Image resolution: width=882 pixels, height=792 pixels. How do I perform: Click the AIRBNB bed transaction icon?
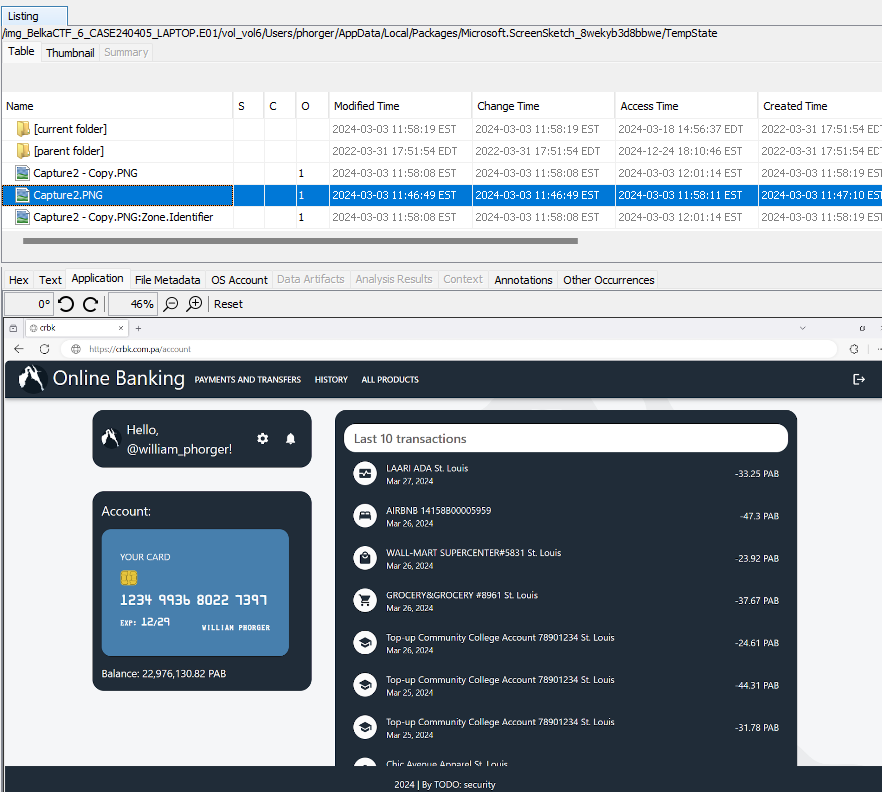(364, 516)
